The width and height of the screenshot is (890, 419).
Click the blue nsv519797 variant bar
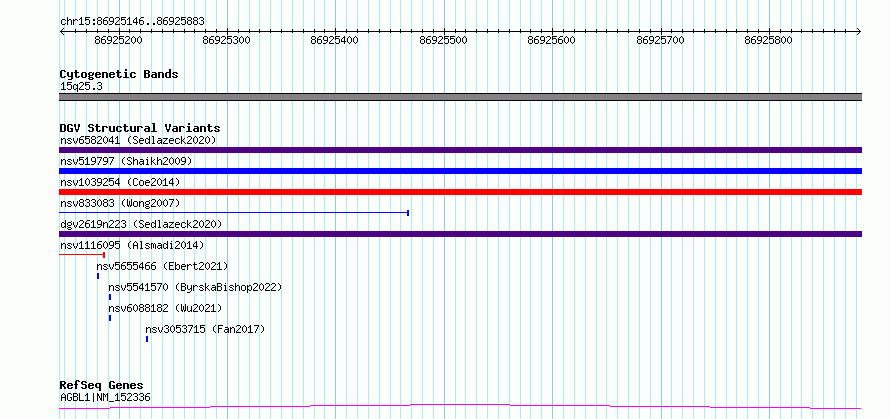click(x=460, y=171)
